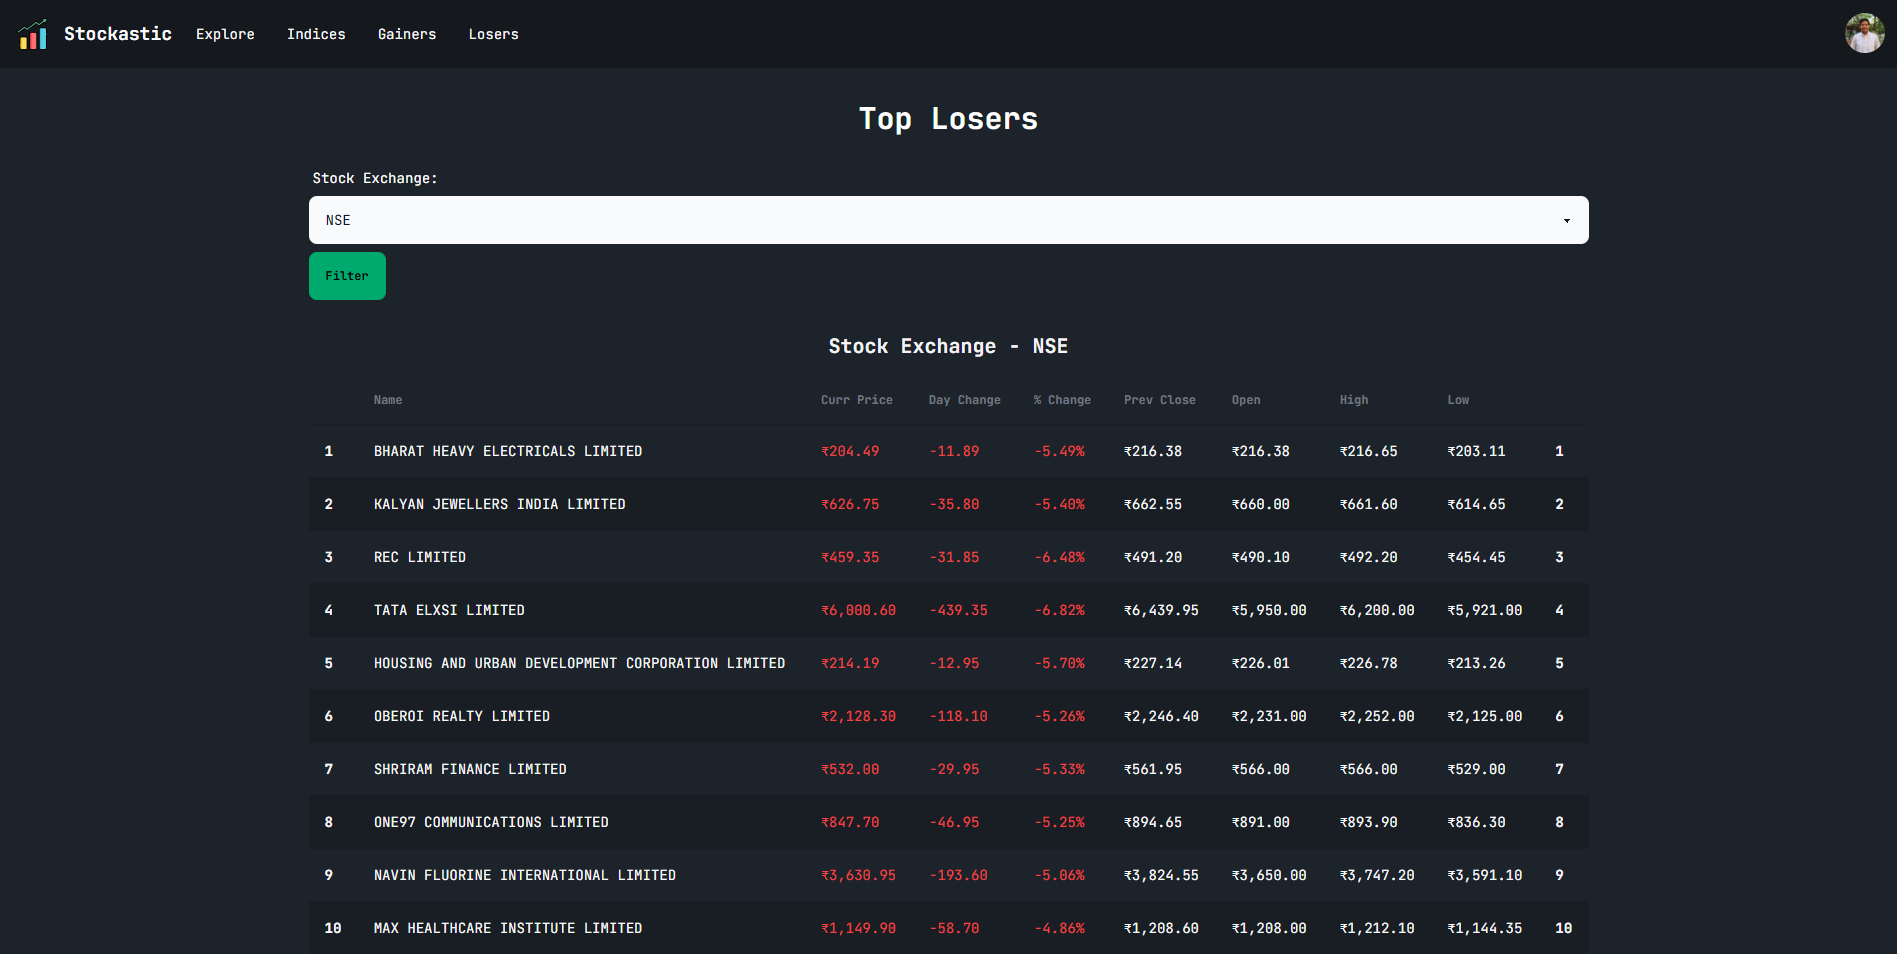Click the Stock Exchange: field label
This screenshot has width=1897, height=954.
(x=375, y=178)
